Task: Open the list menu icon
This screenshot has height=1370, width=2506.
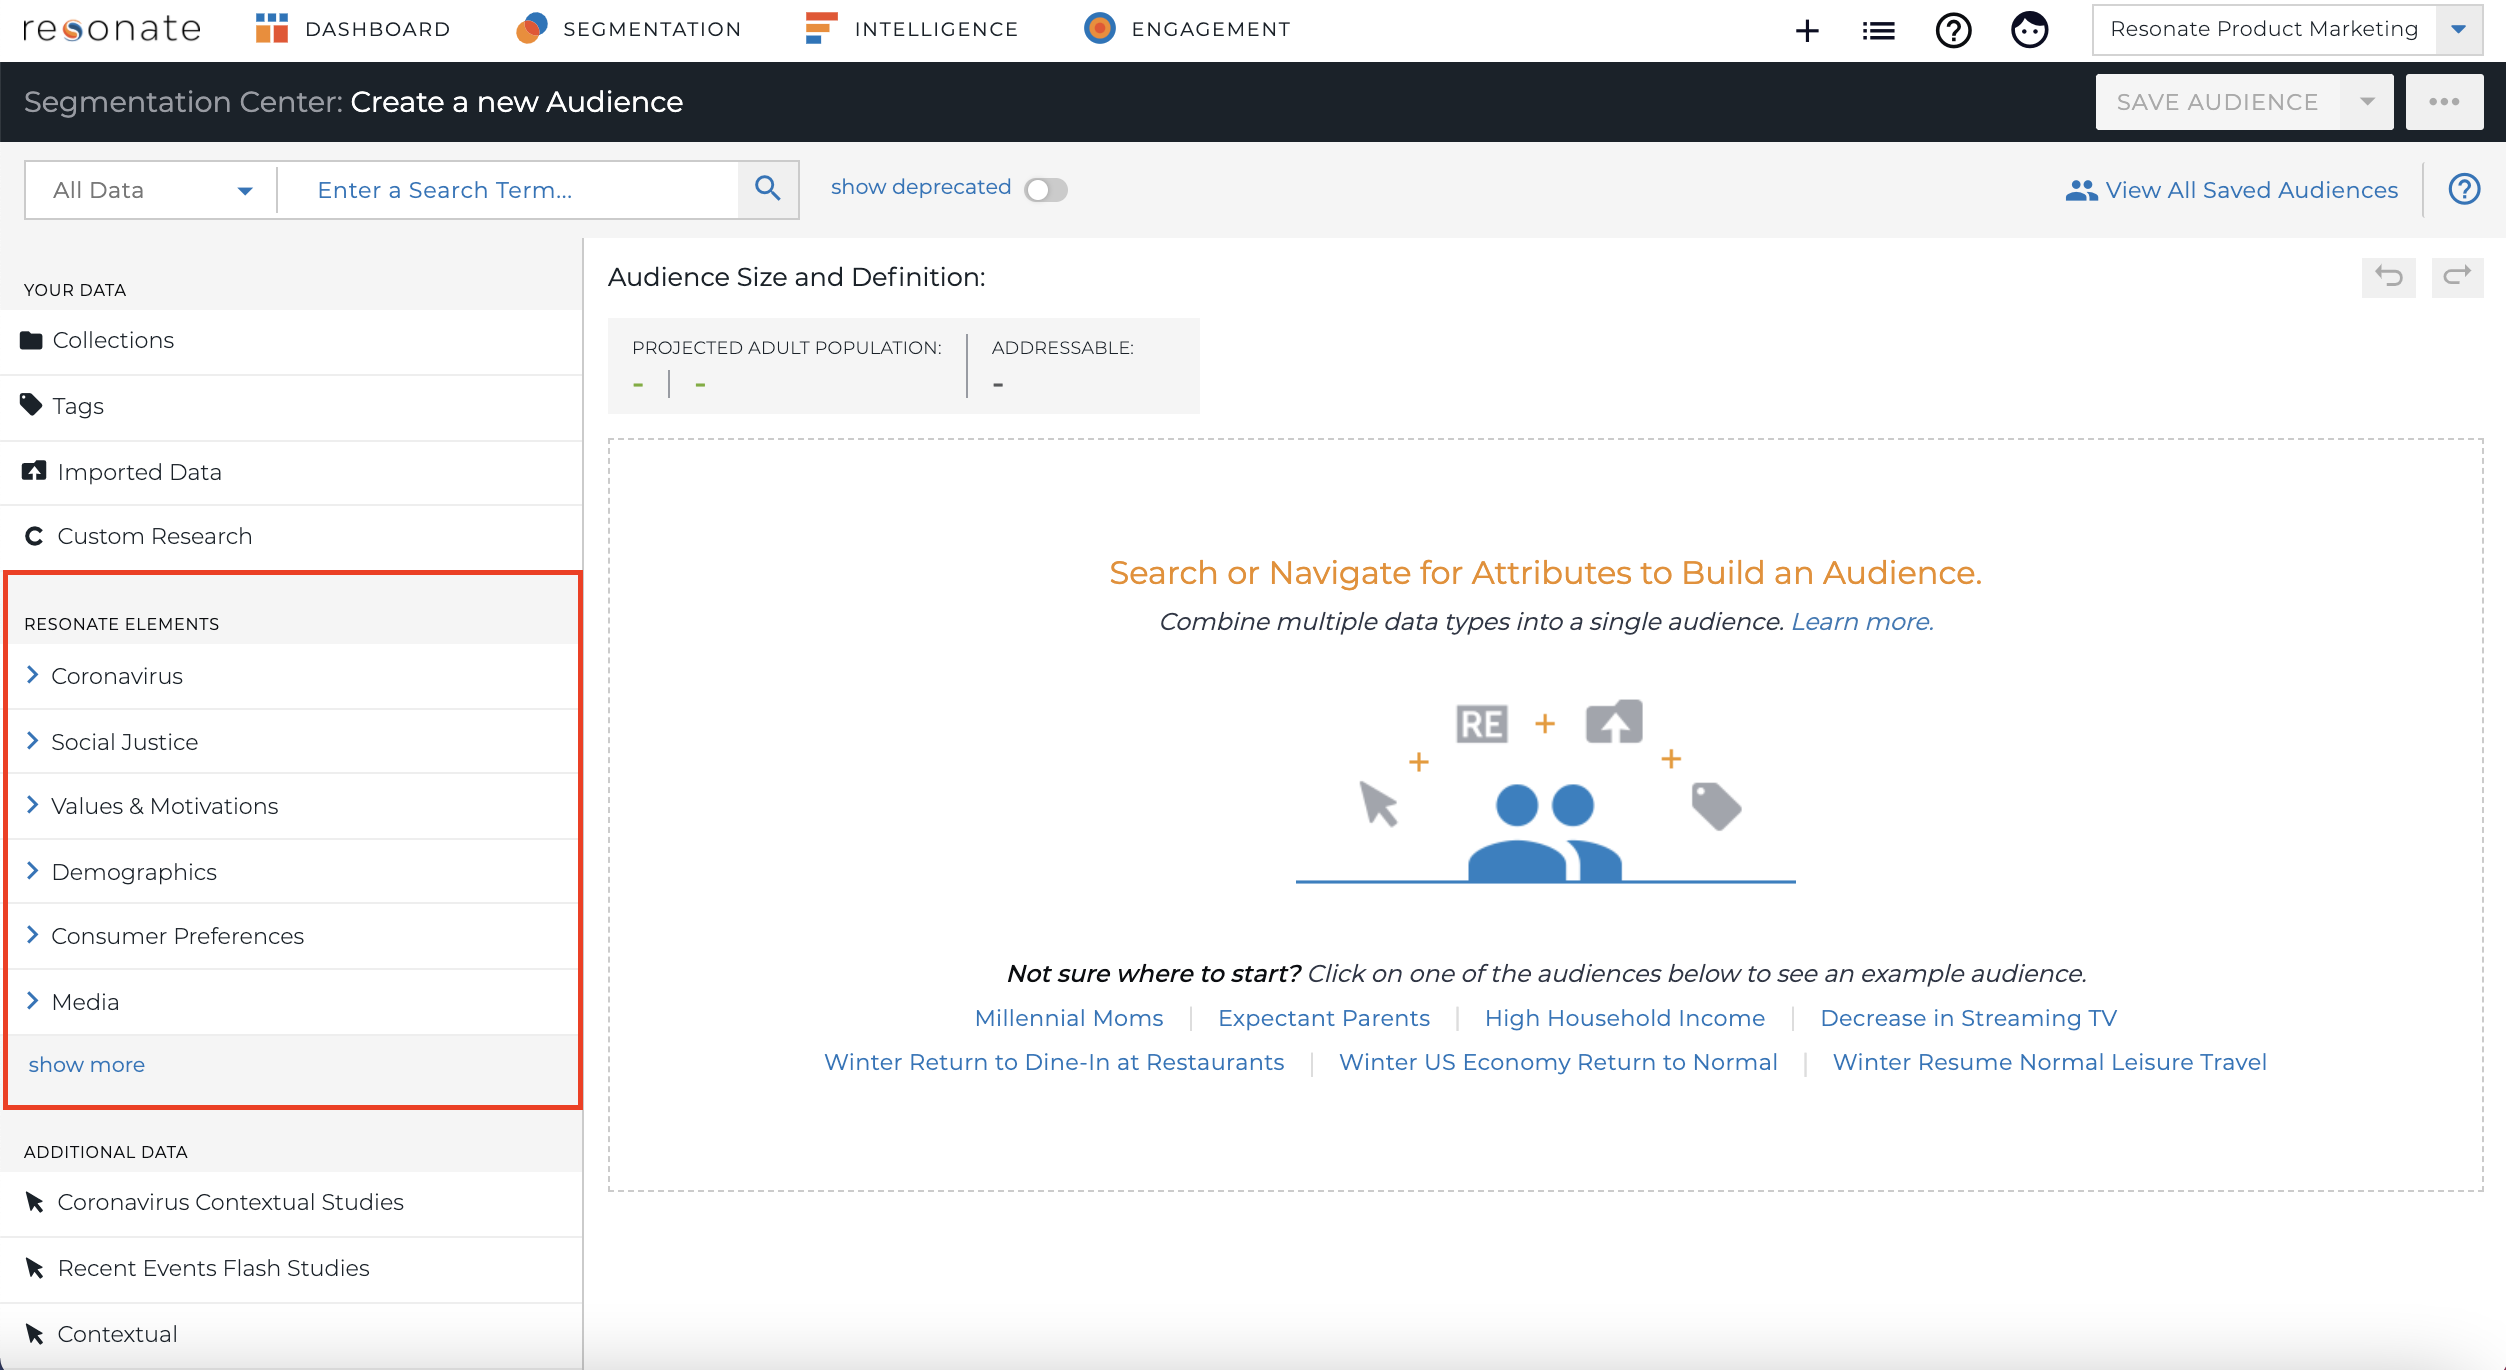Action: point(1879,31)
